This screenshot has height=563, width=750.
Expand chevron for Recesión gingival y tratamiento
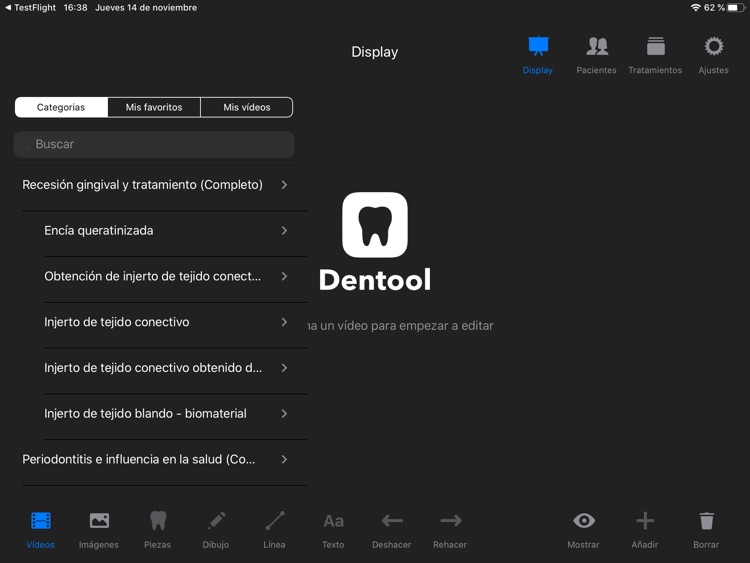[284, 185]
